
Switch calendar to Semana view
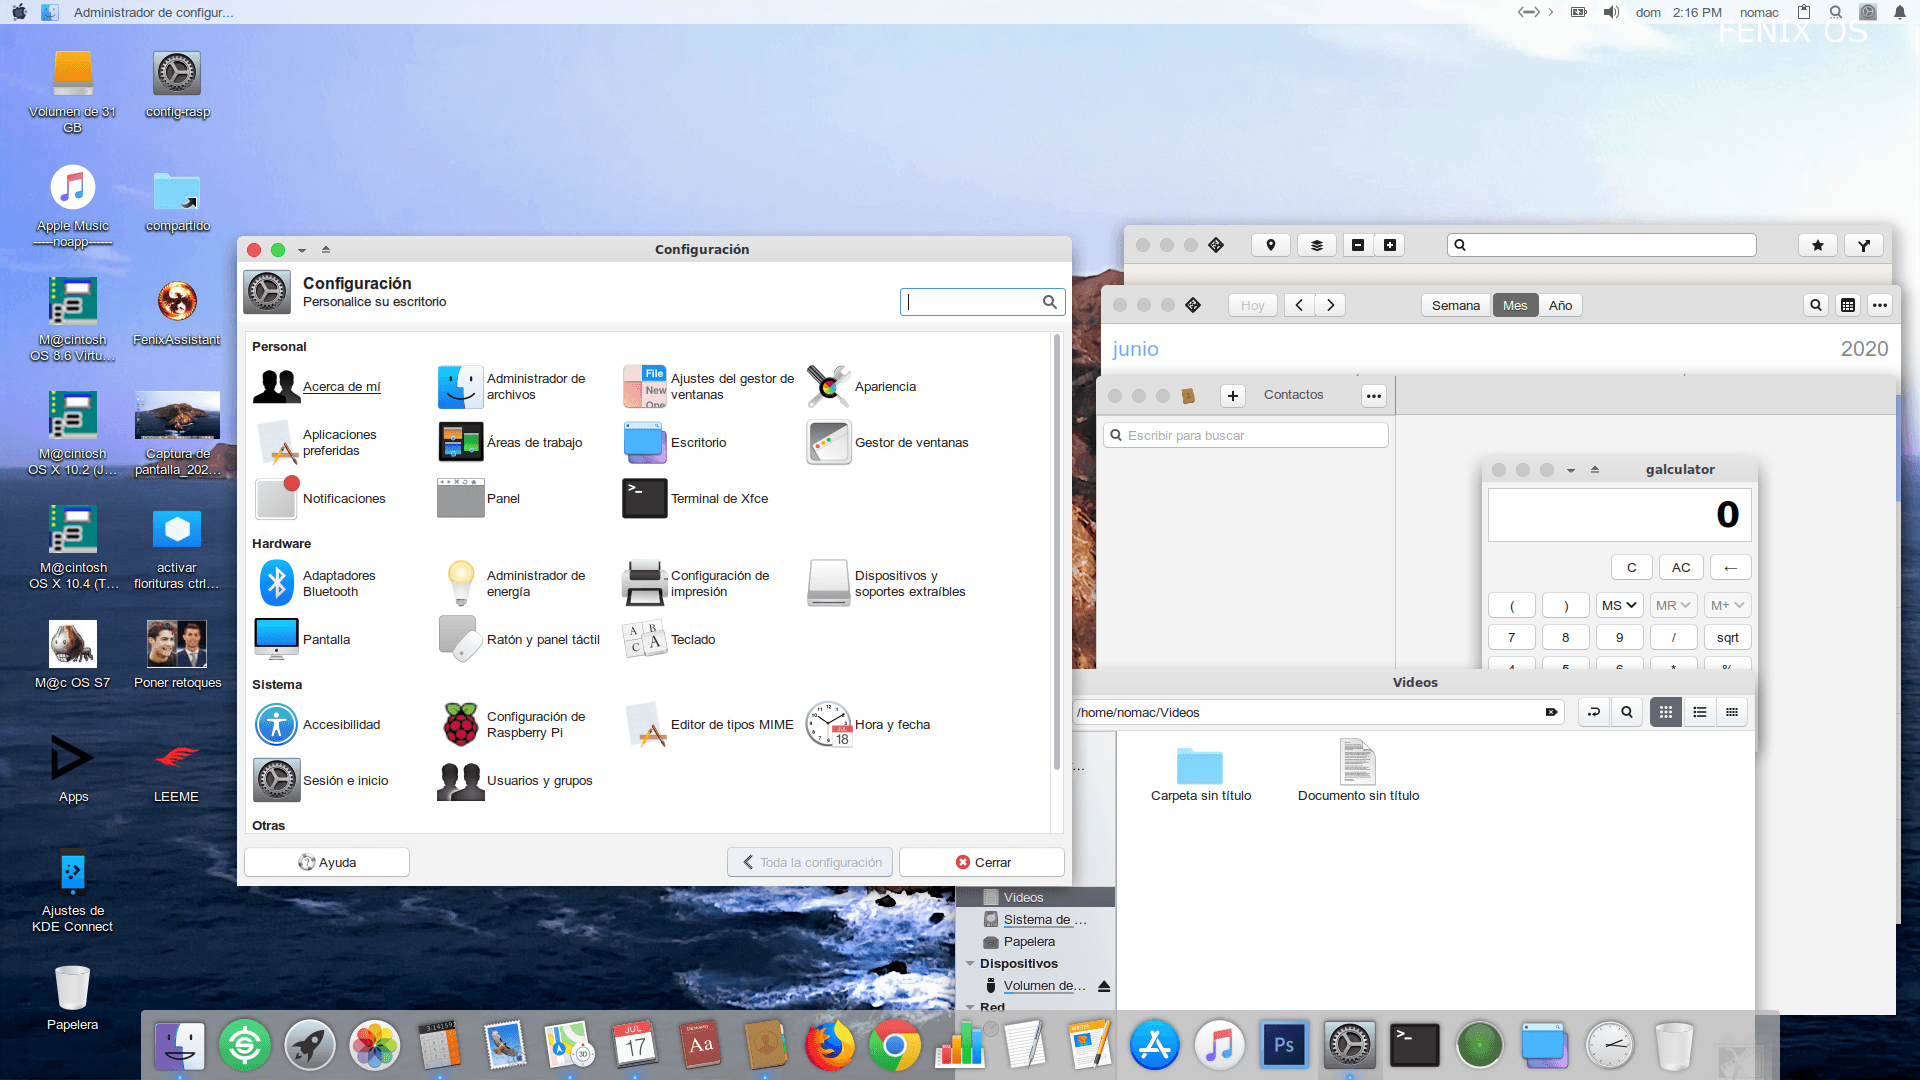click(1455, 306)
